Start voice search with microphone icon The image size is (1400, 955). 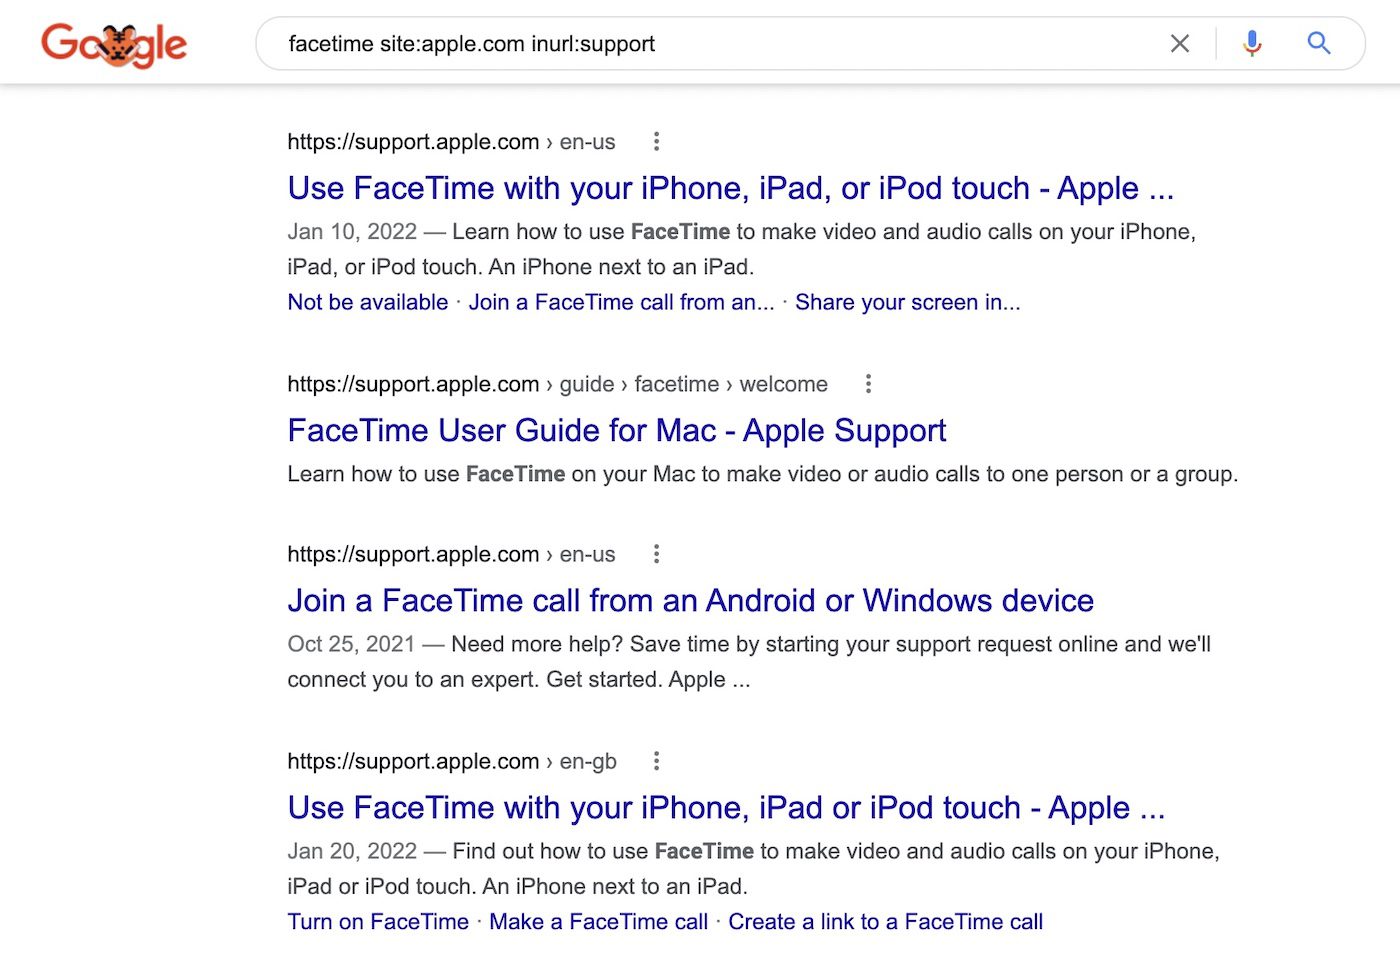point(1252,44)
